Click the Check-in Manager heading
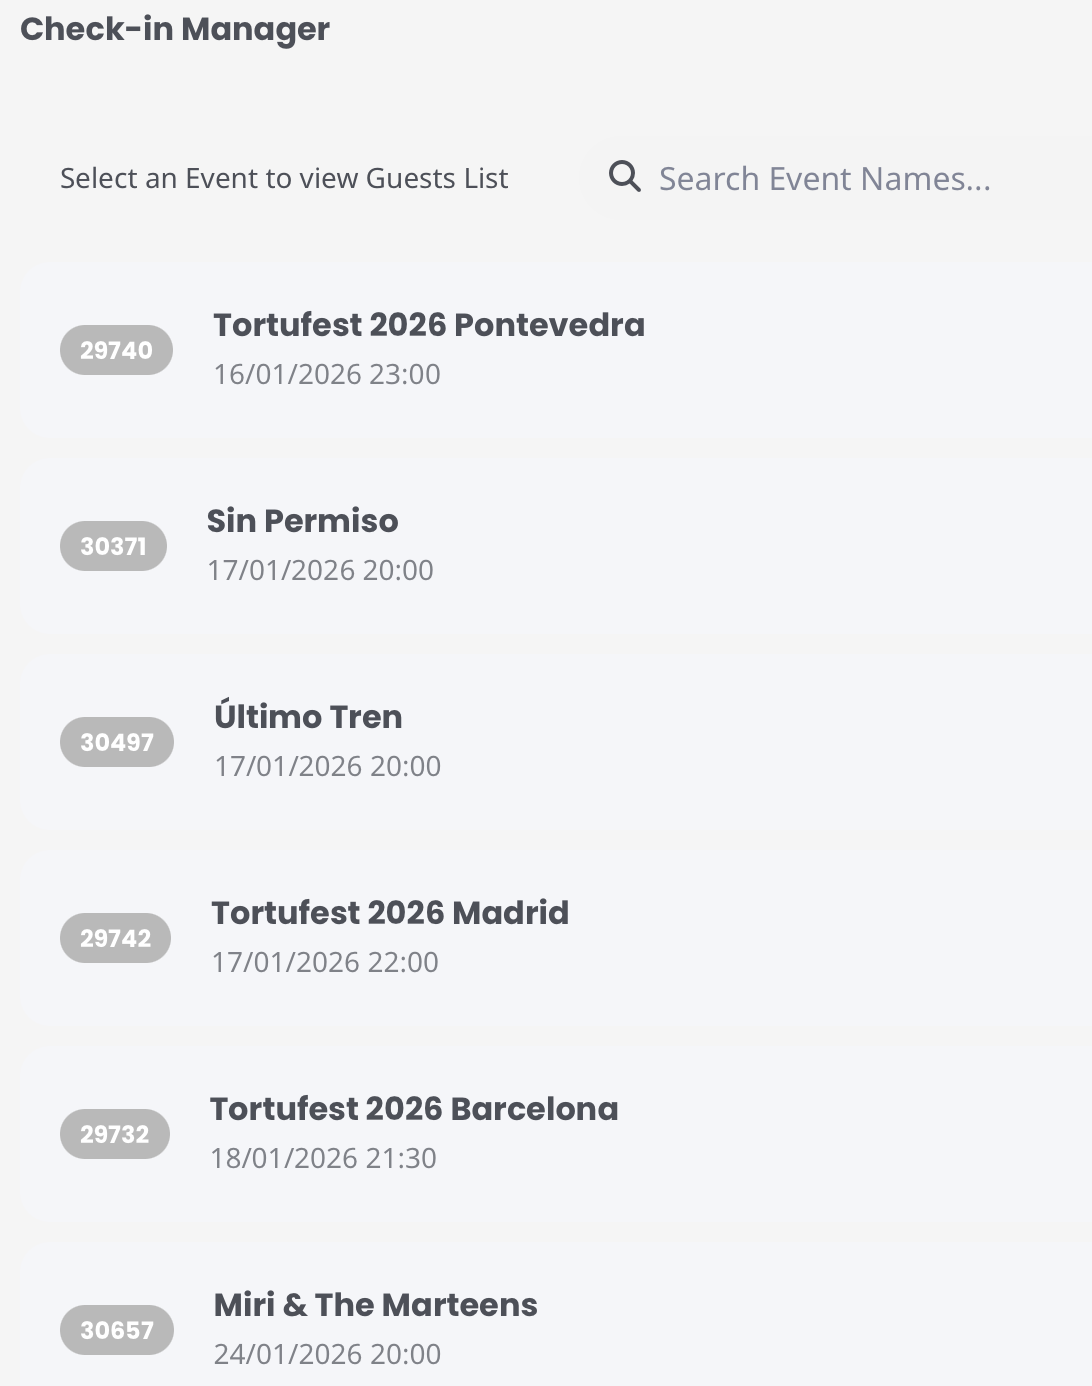Image resolution: width=1092 pixels, height=1386 pixels. tap(175, 29)
